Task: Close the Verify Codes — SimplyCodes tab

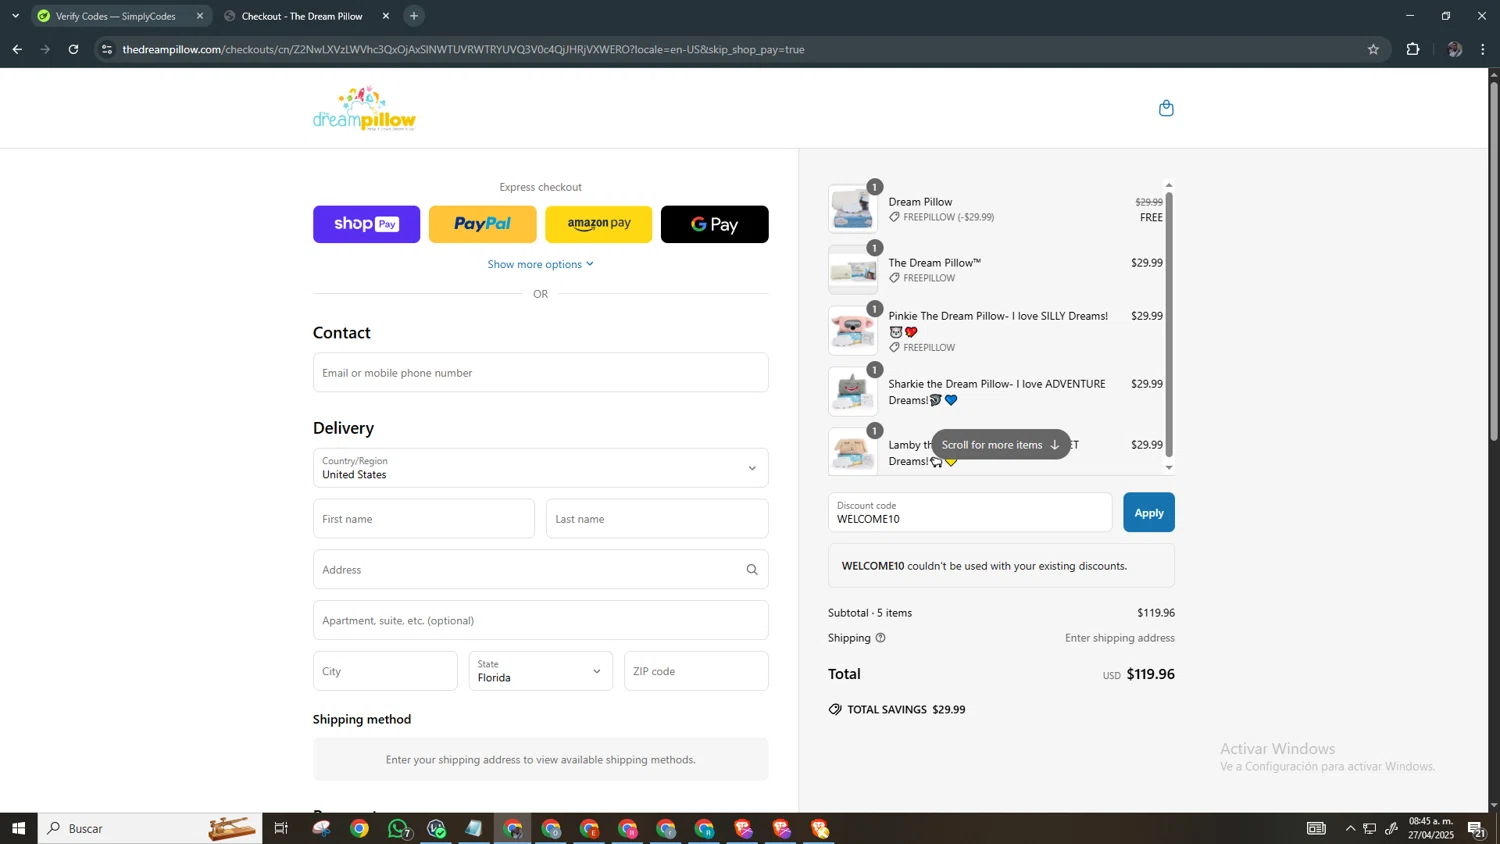Action: [200, 16]
